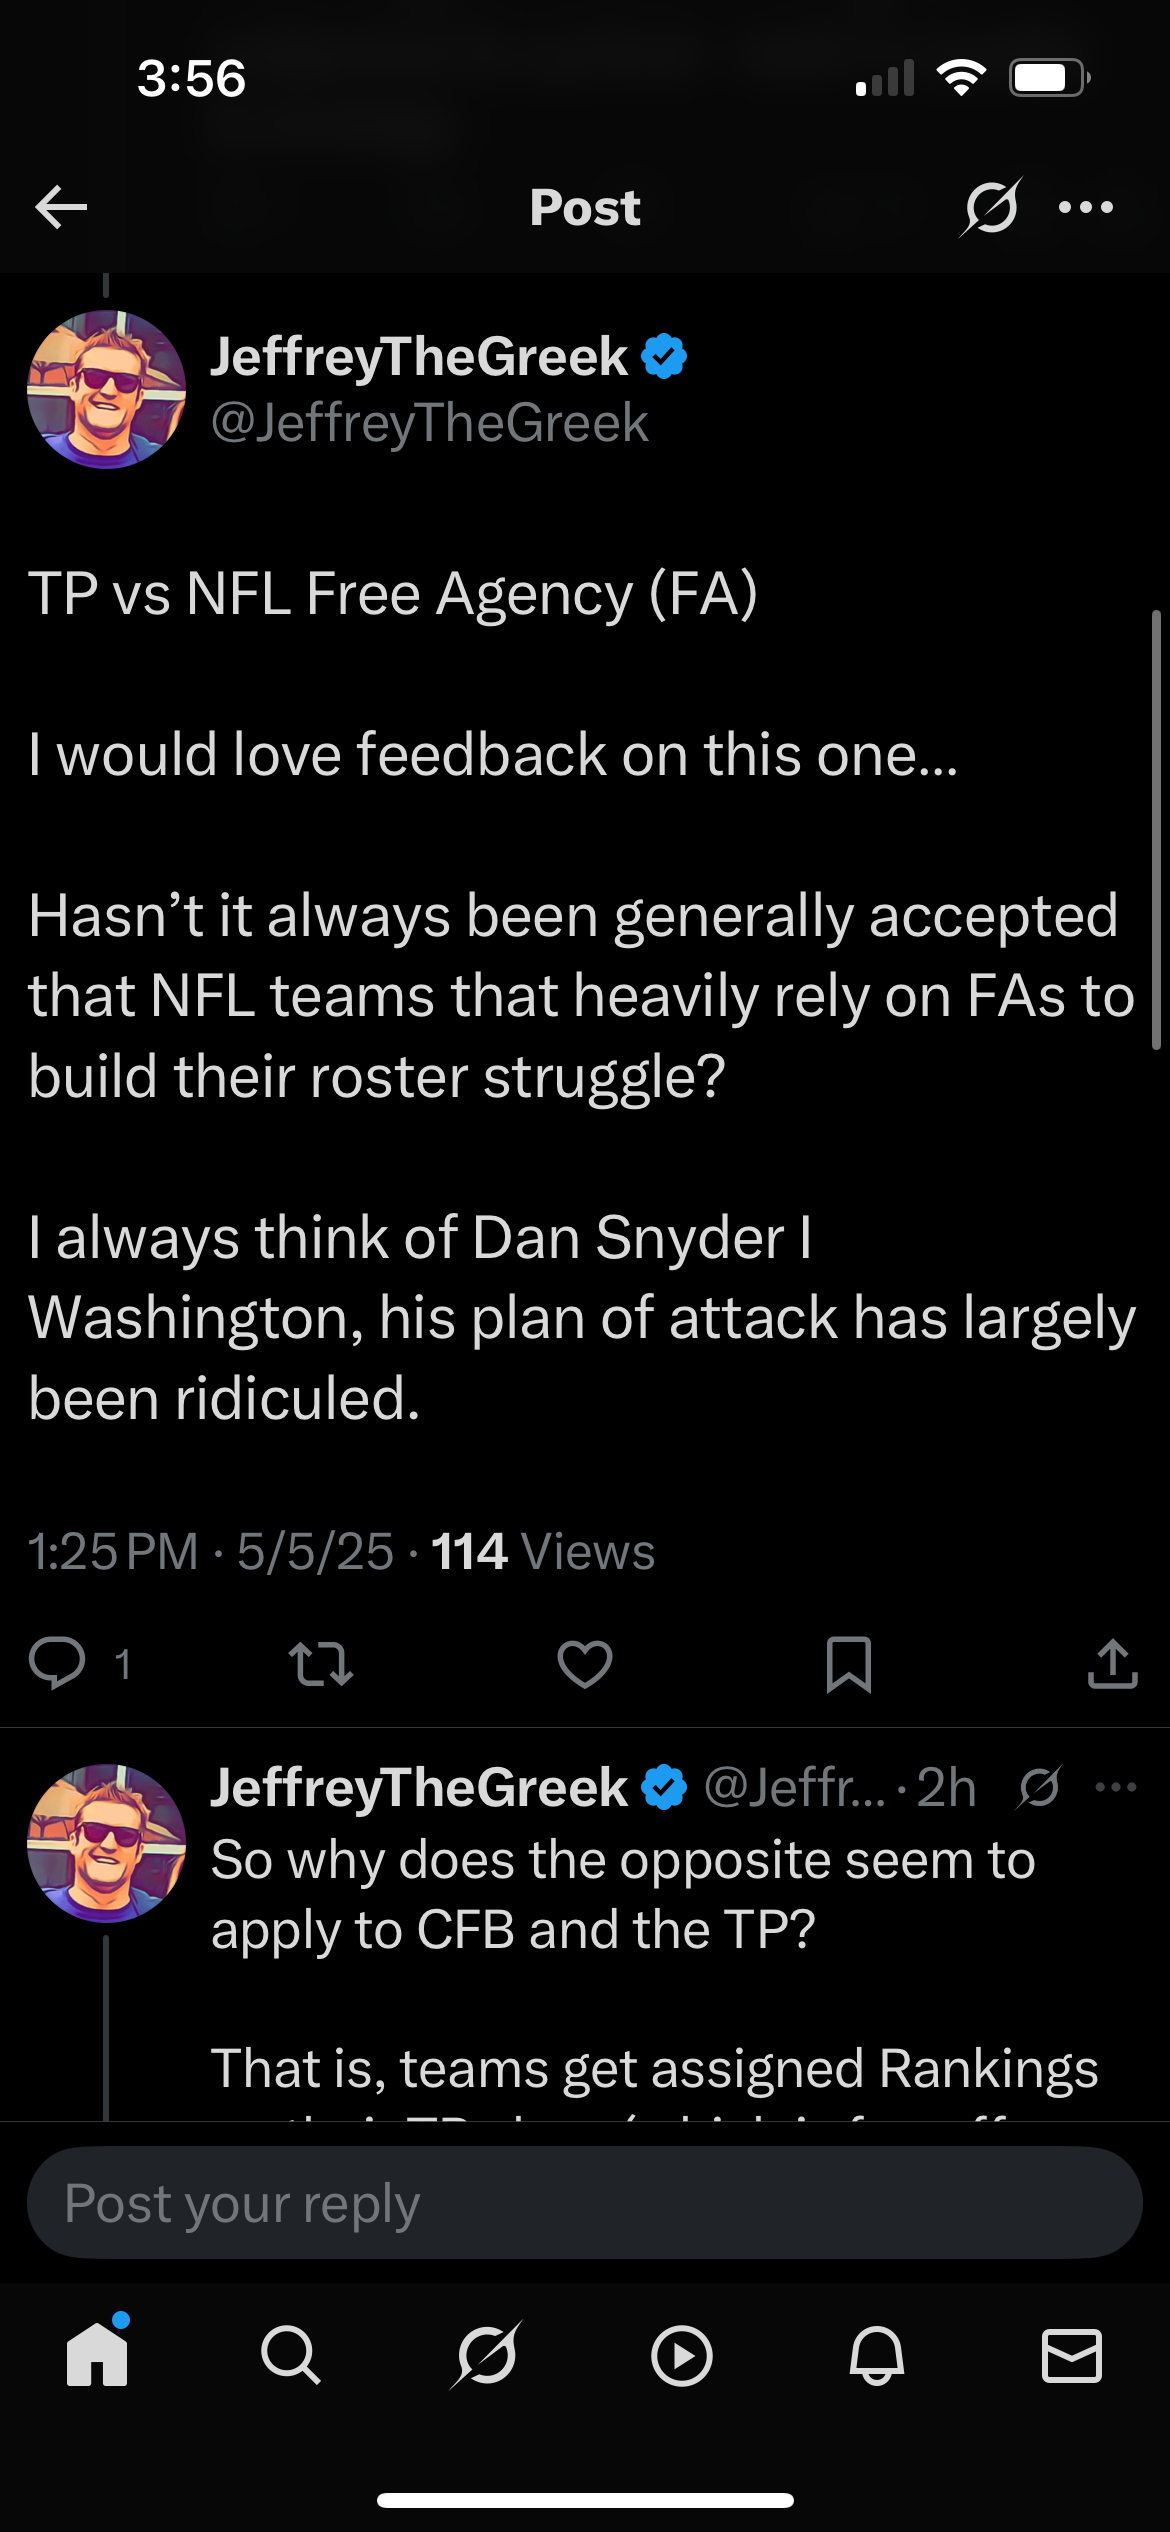Switch to the Search tab
Screen dimensions: 1170x2532
[x=291, y=2355]
